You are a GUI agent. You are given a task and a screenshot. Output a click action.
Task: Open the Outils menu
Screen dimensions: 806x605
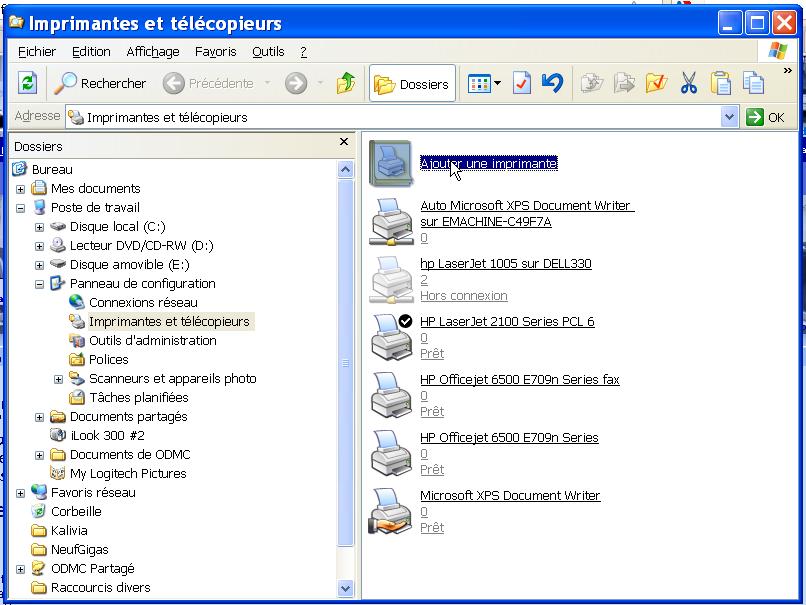268,52
